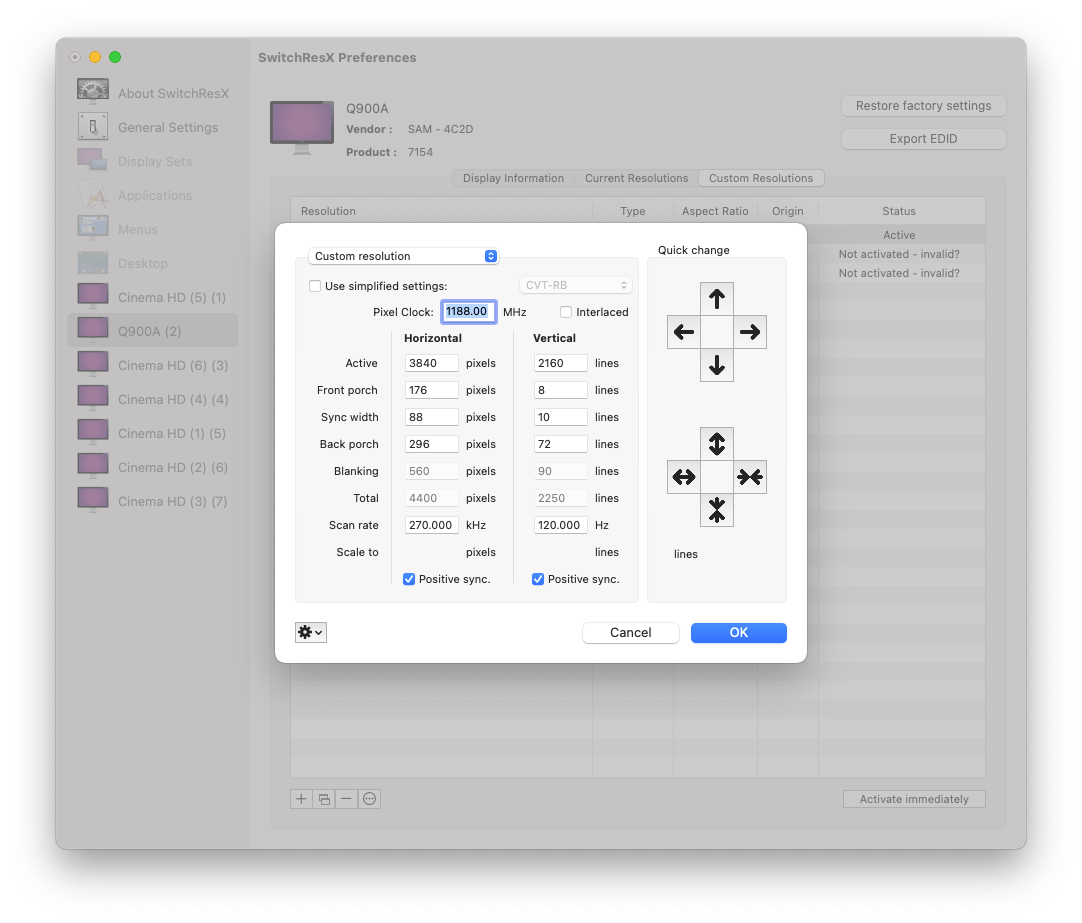
Task: Click vertical Front porch field
Action: coord(560,390)
